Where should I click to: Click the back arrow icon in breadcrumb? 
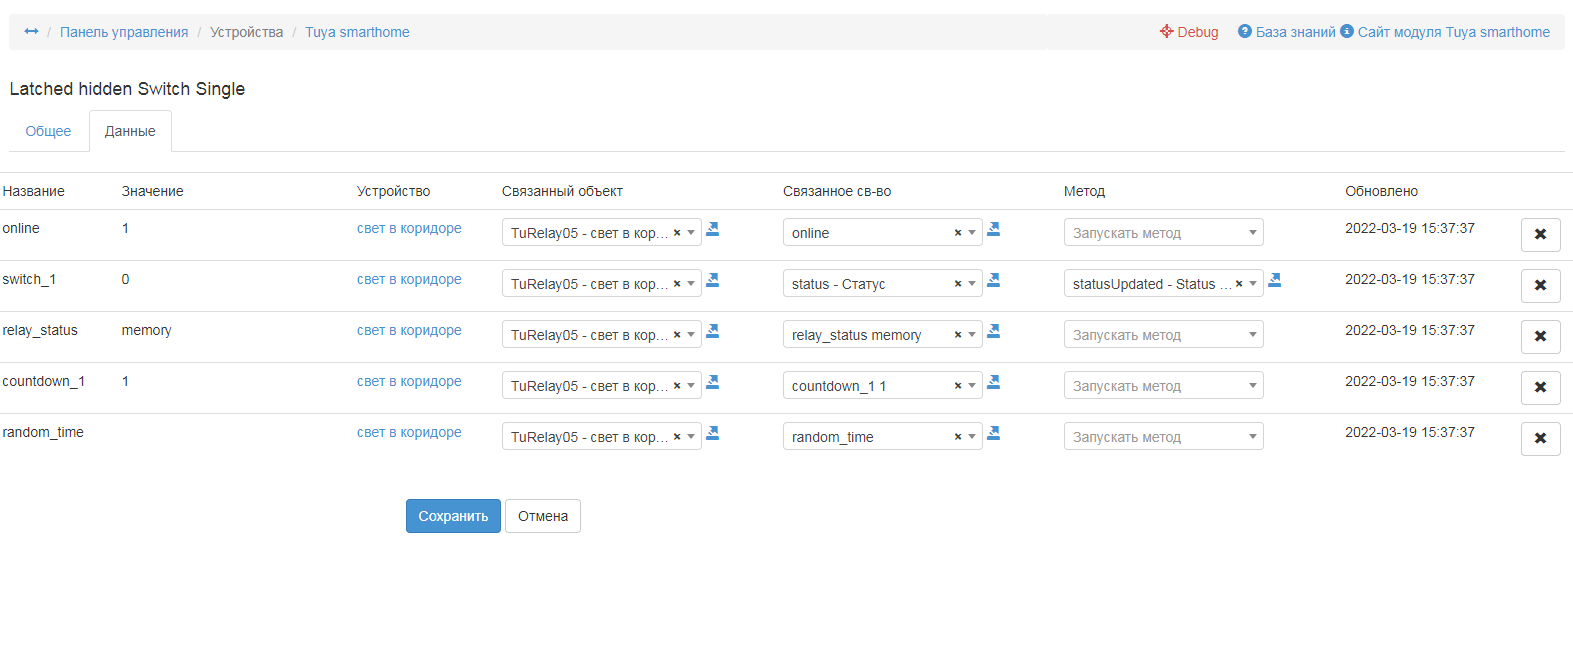click(31, 32)
